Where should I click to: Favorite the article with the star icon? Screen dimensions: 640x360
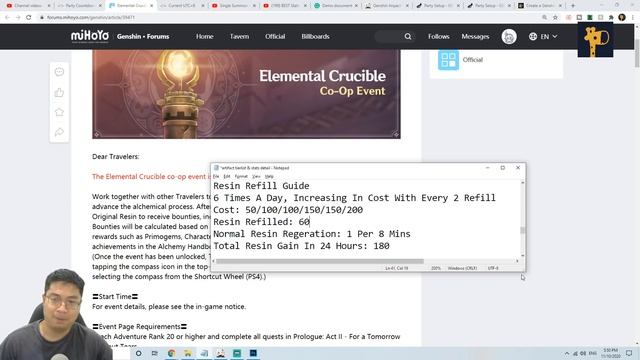coord(59,112)
